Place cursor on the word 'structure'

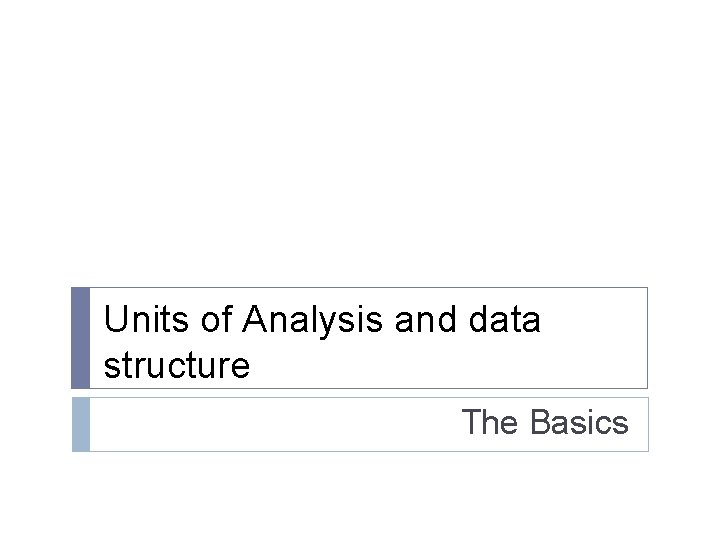tap(176, 366)
